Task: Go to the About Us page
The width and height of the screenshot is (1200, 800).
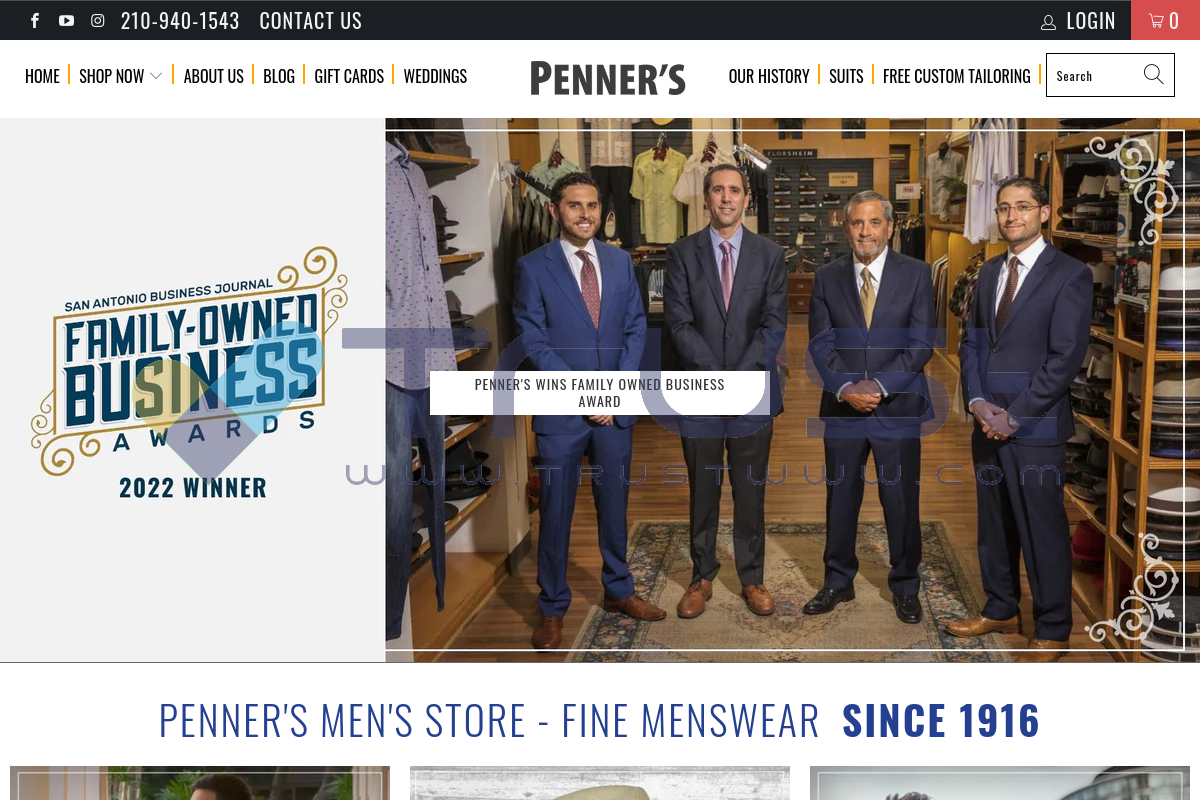Action: (213, 76)
